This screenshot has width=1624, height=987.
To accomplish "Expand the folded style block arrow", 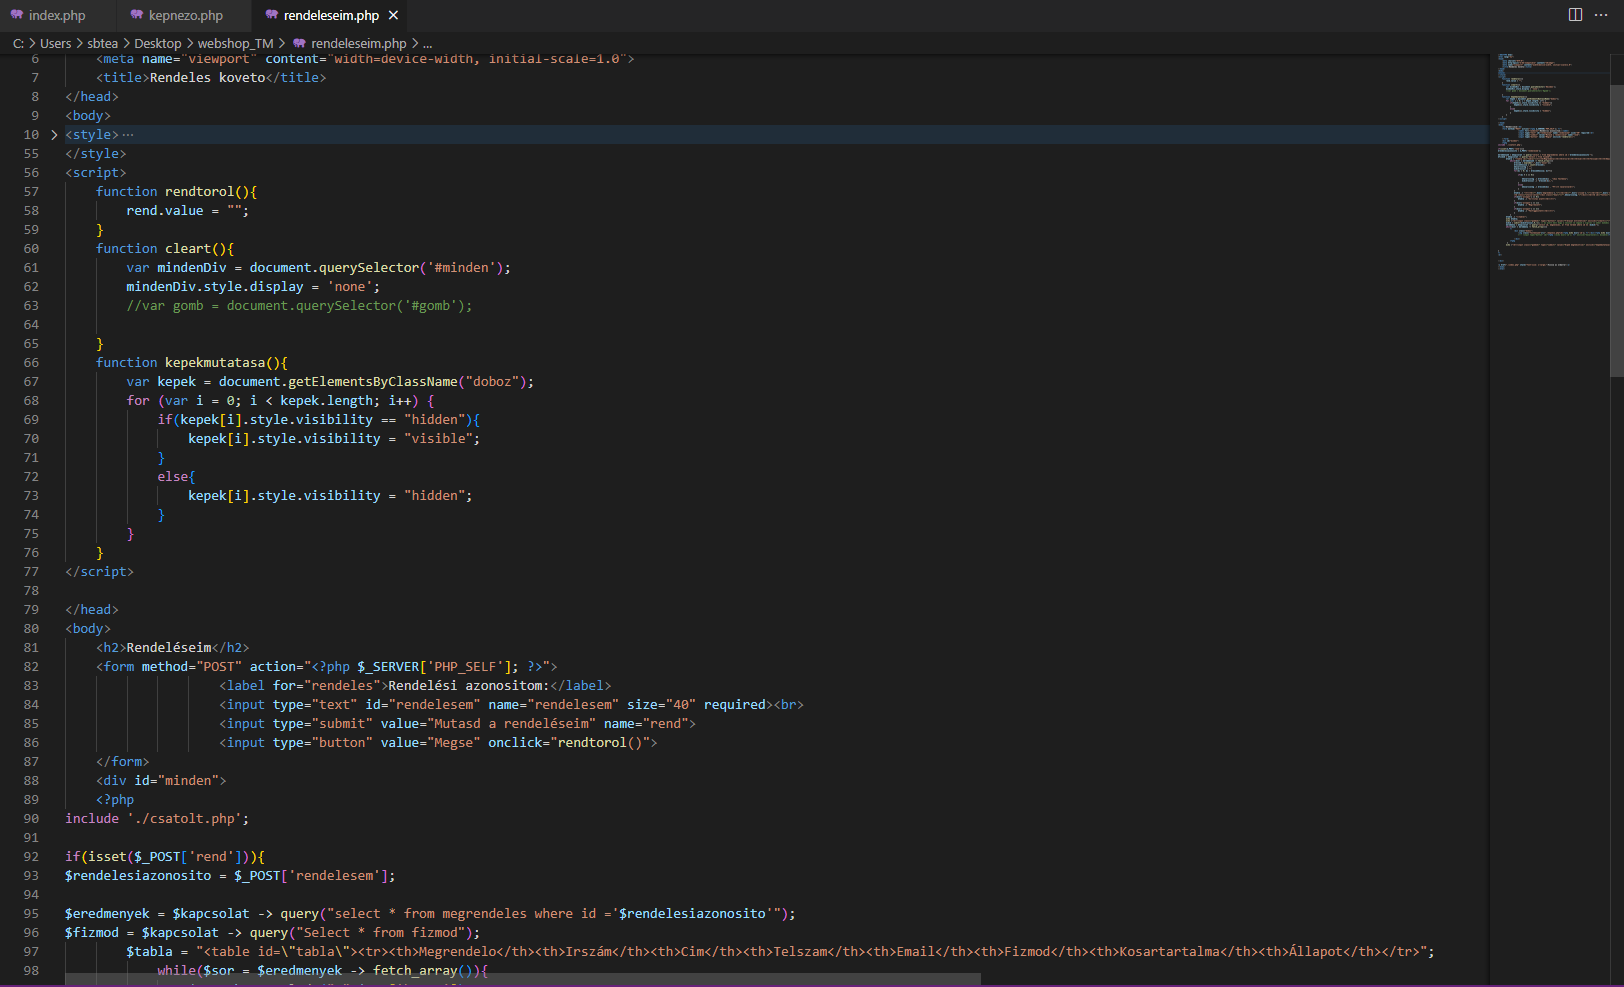I will (x=54, y=135).
